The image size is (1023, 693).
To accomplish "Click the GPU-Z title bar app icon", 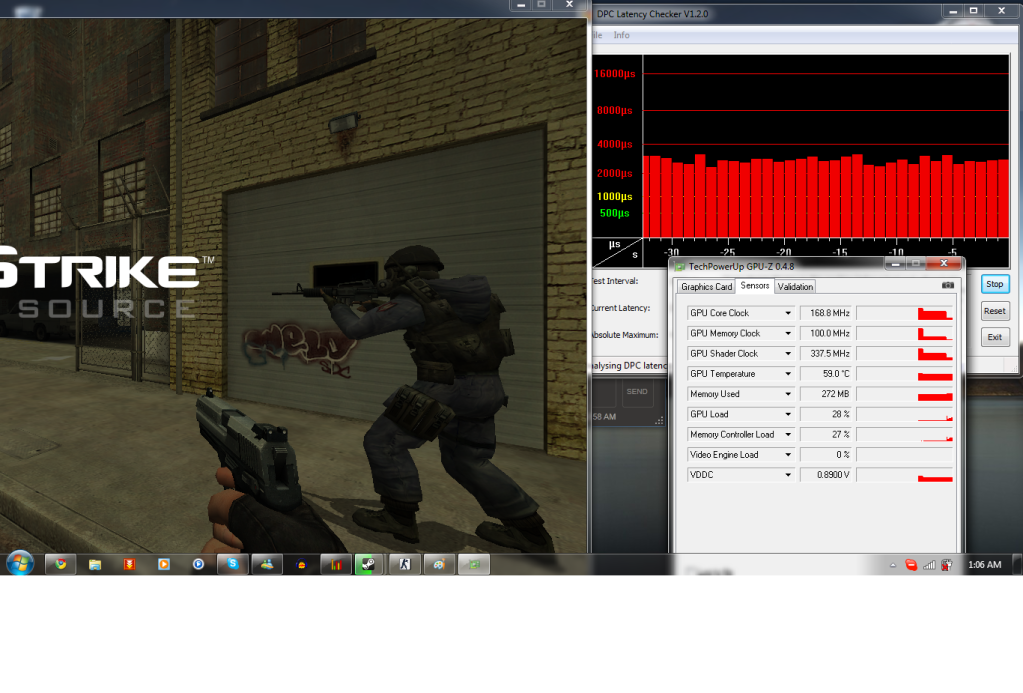I will pyautogui.click(x=680, y=266).
